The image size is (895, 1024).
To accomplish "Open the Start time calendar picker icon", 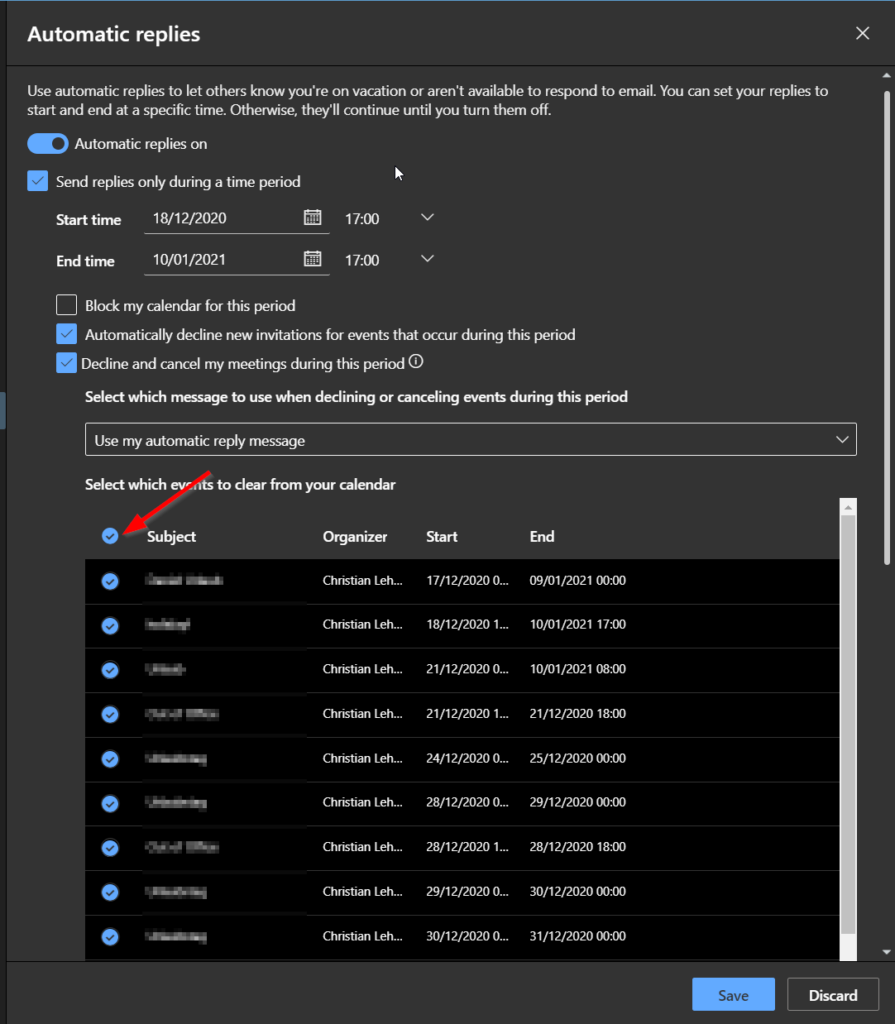I will point(312,218).
